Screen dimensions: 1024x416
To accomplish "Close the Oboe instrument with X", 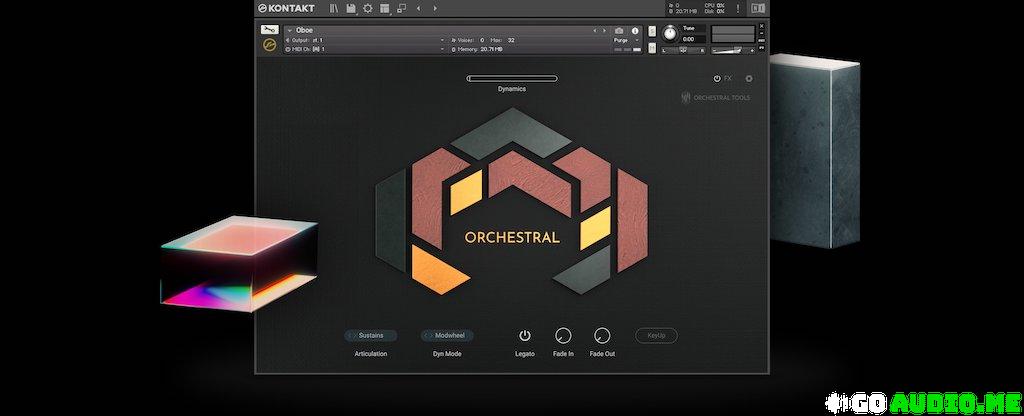I will 761,26.
